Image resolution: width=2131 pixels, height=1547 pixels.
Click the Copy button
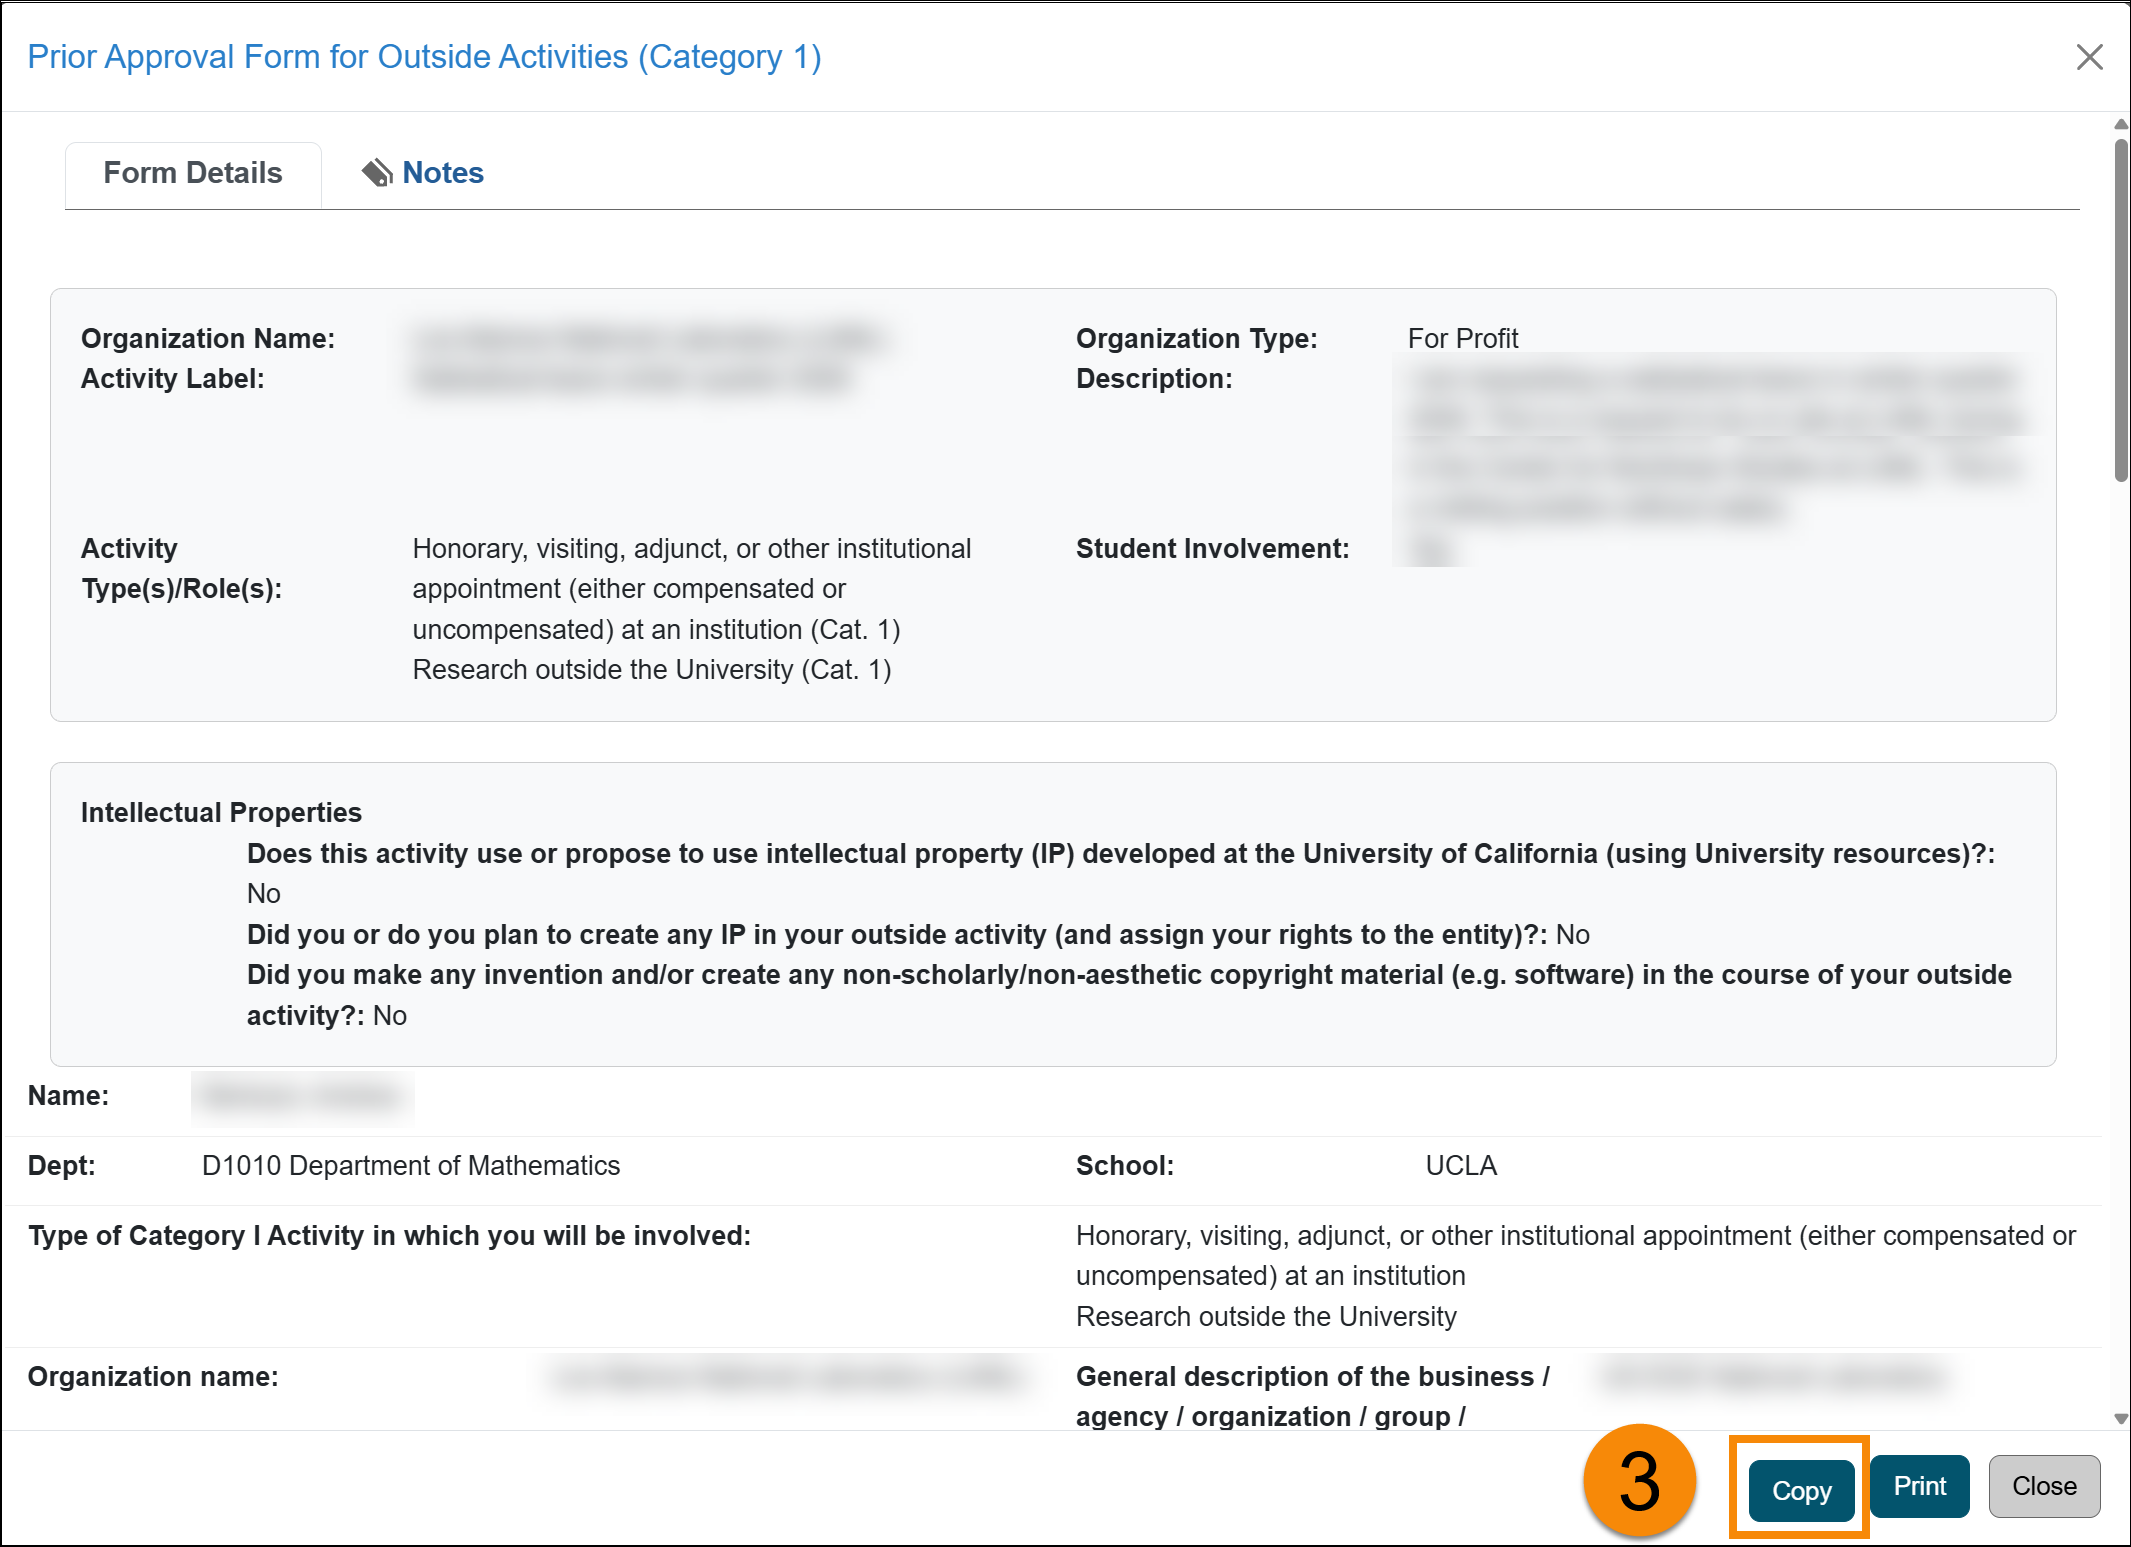1801,1489
